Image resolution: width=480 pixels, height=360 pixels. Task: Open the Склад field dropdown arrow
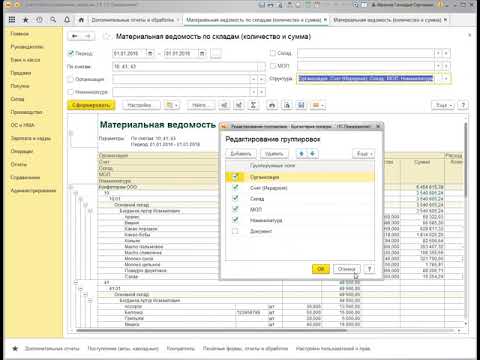pos(438,53)
